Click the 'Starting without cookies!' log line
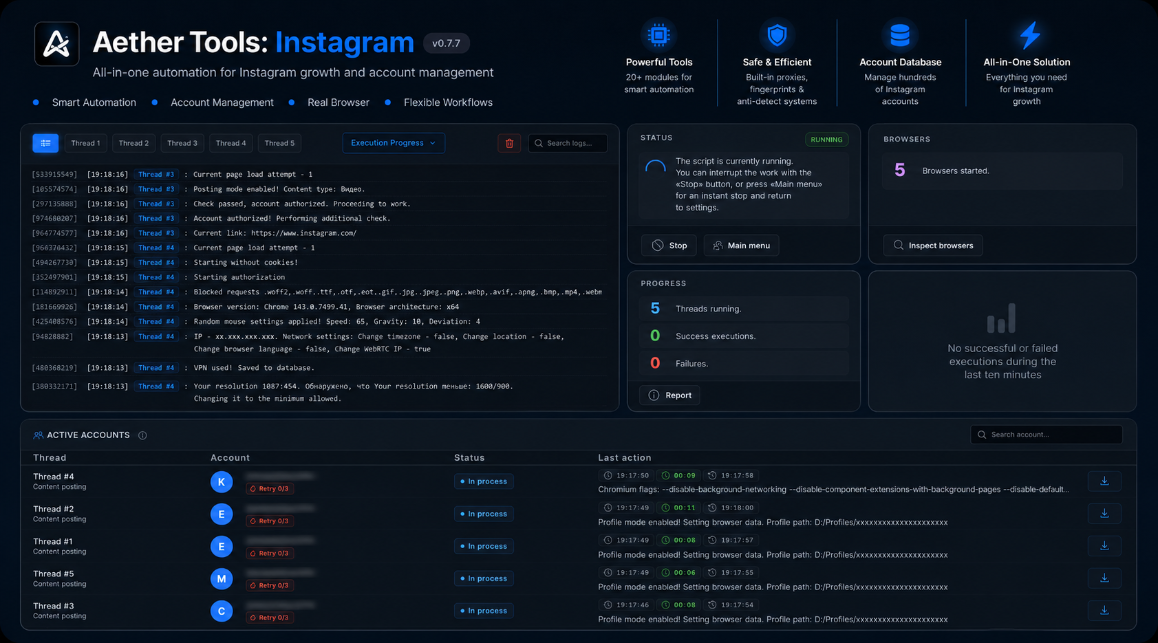This screenshot has width=1158, height=643. [x=245, y=263]
